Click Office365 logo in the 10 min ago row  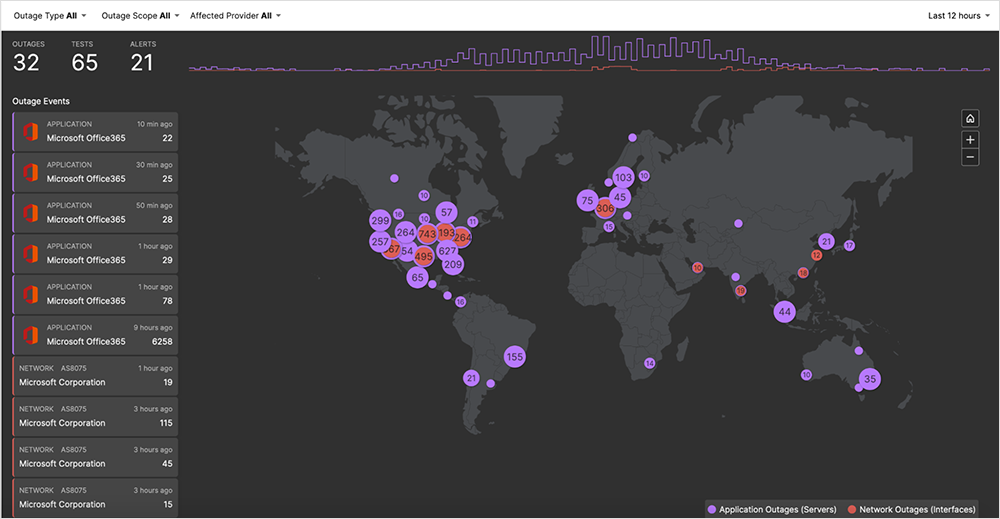31,131
